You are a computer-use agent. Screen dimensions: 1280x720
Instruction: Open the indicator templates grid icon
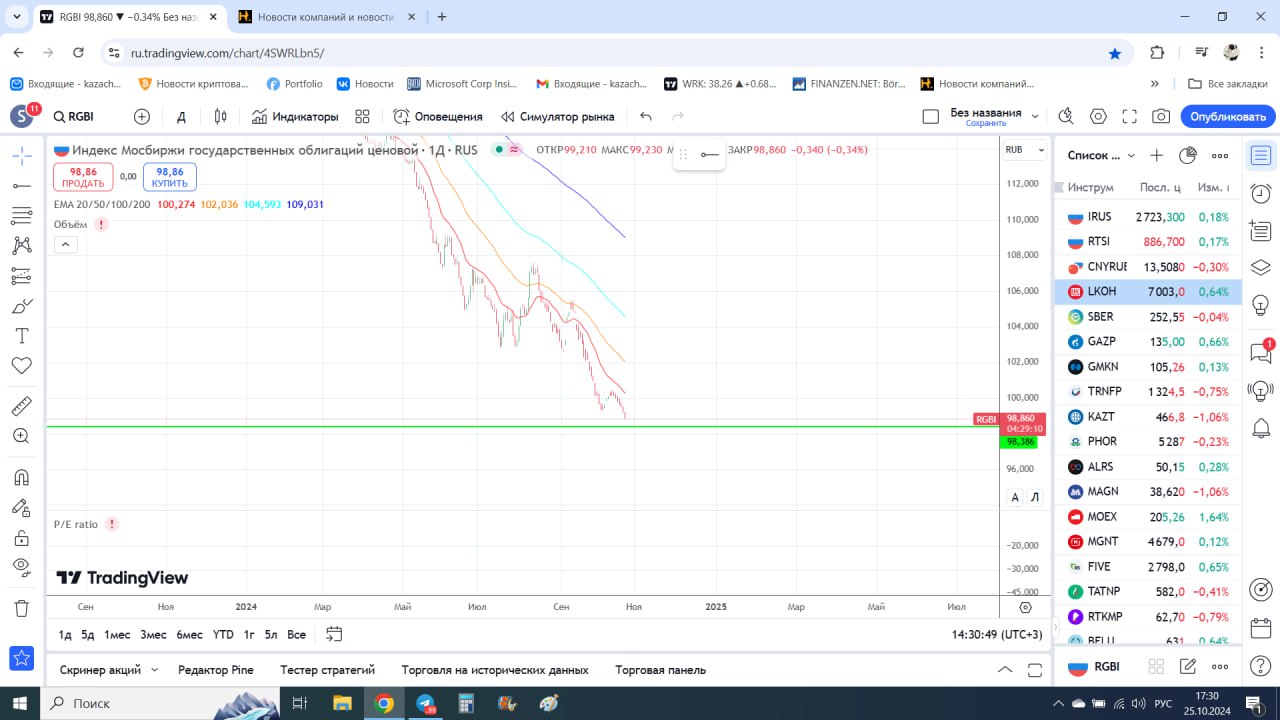pyautogui.click(x=362, y=116)
